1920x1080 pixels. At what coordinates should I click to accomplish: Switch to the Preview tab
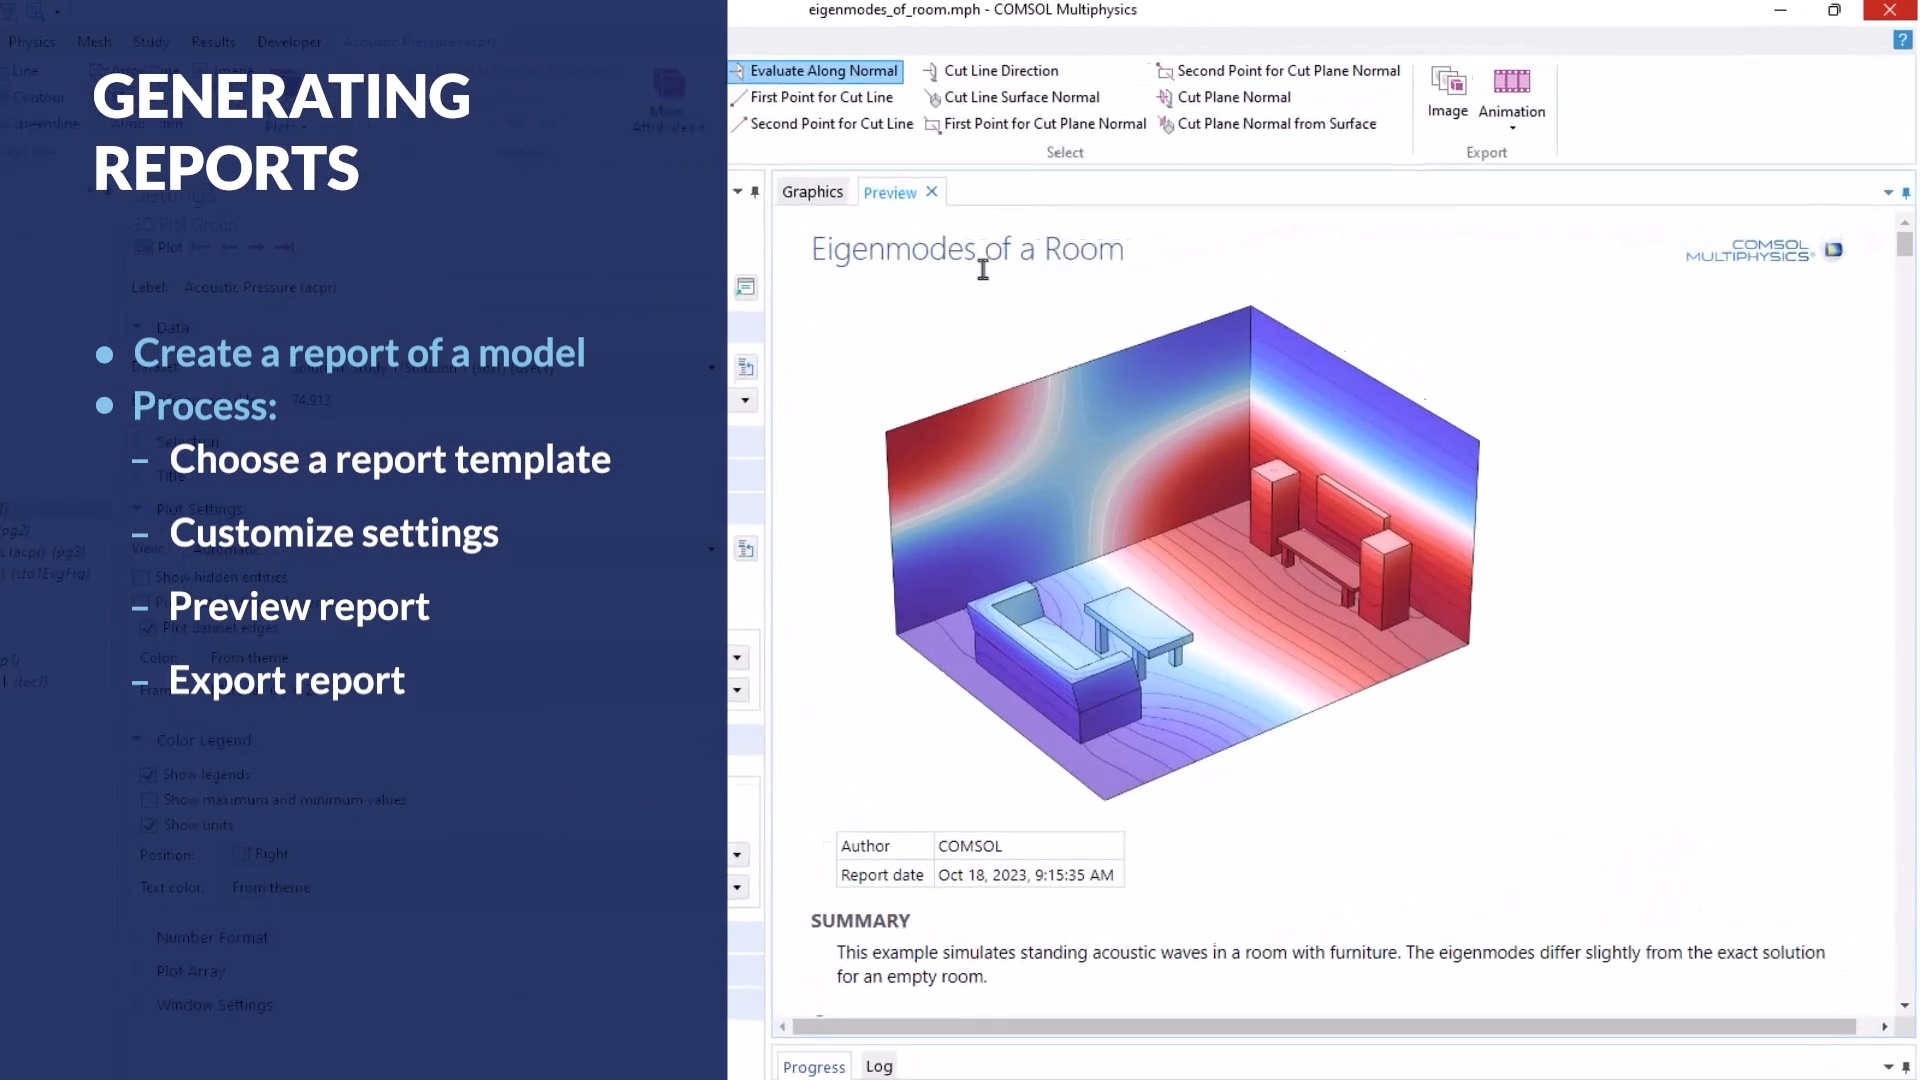[889, 192]
